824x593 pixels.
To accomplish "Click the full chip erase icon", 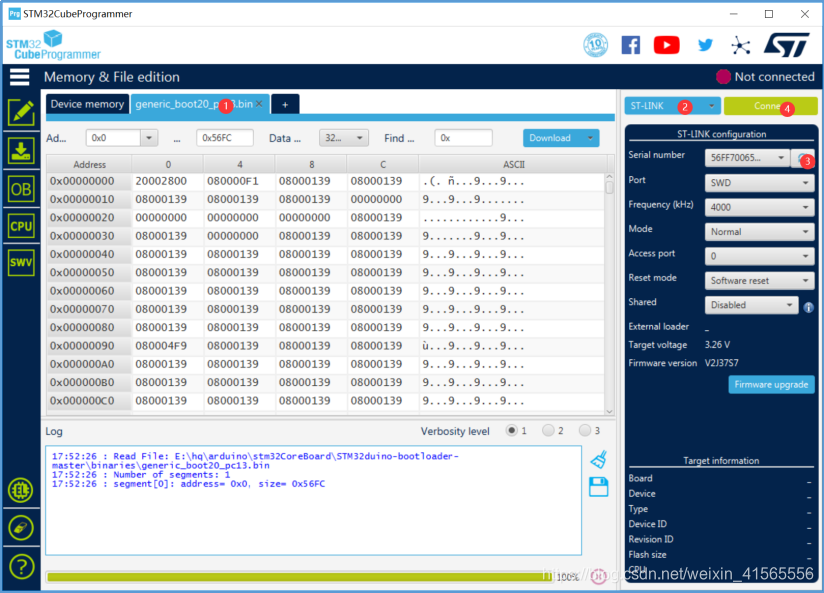I will (21, 528).
